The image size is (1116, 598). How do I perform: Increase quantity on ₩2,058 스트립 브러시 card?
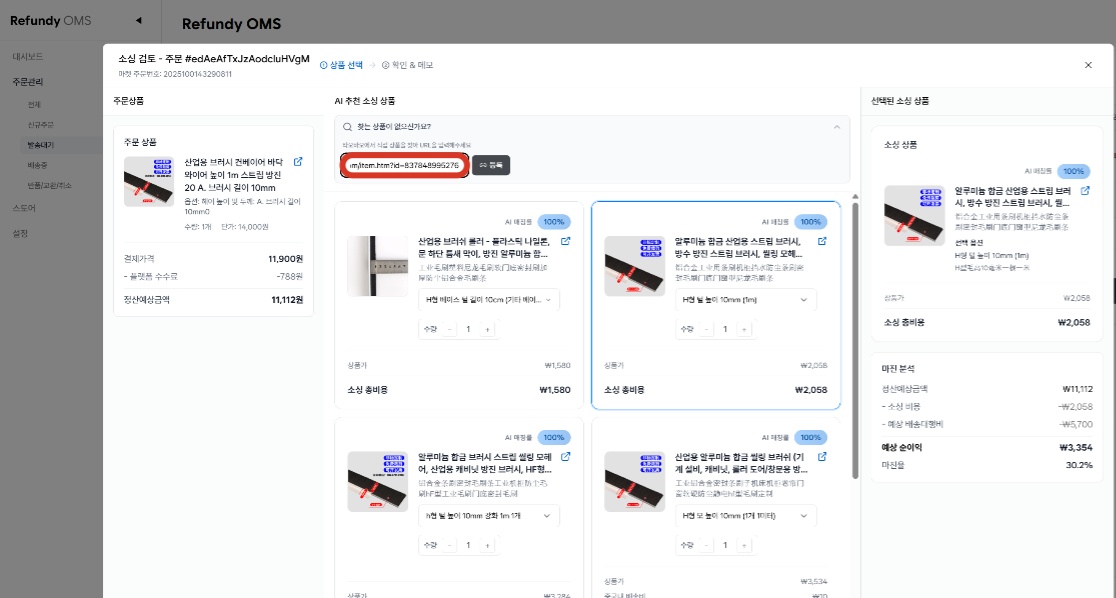coord(744,329)
